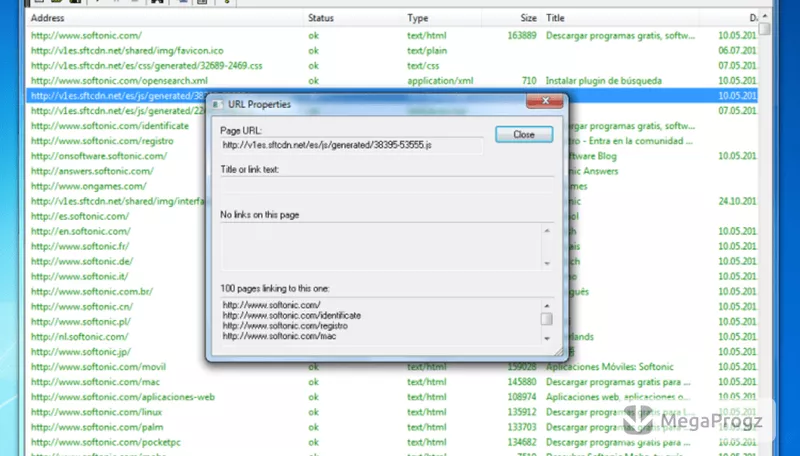The image size is (800, 456).
Task: Click the linking pages list scrollbar thumb
Action: coord(546,319)
